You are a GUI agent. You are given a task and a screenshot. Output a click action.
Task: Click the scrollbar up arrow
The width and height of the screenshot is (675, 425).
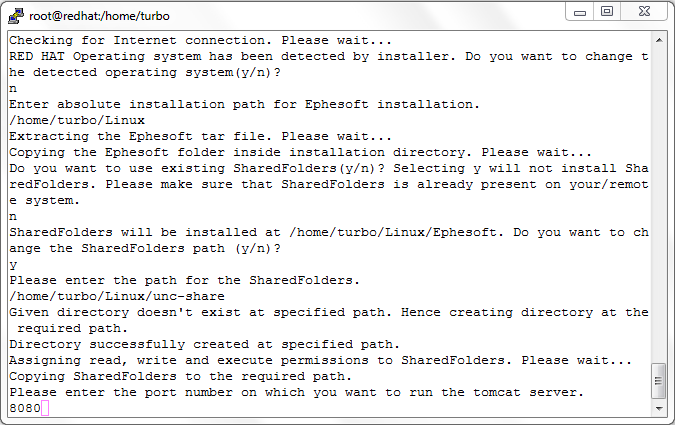(659, 40)
